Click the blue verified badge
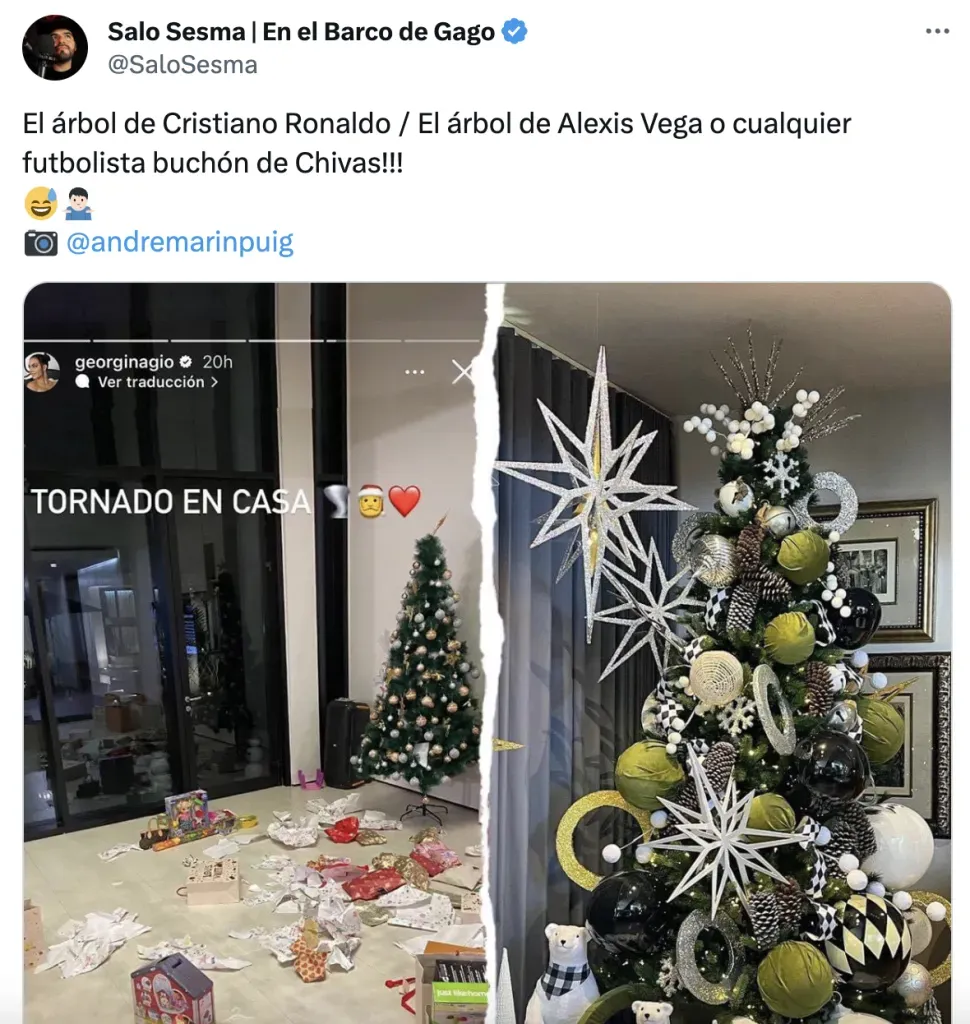 pyautogui.click(x=515, y=31)
